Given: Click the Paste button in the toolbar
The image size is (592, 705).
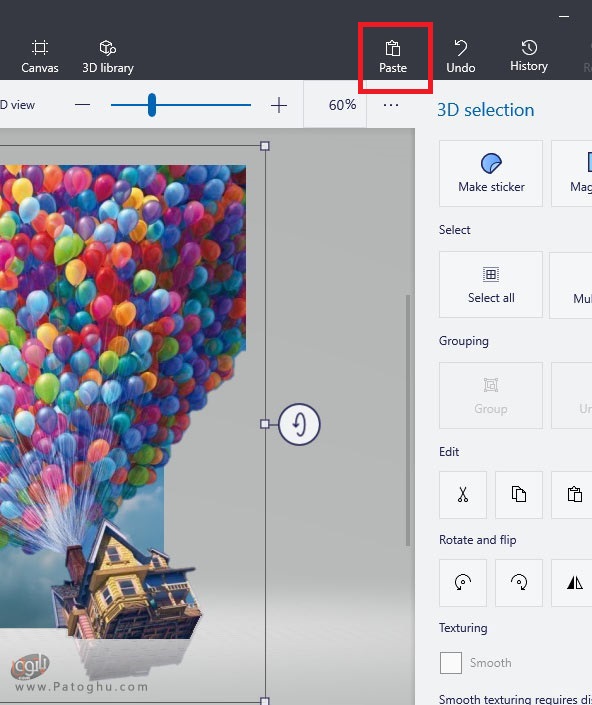Looking at the screenshot, I should (x=393, y=57).
